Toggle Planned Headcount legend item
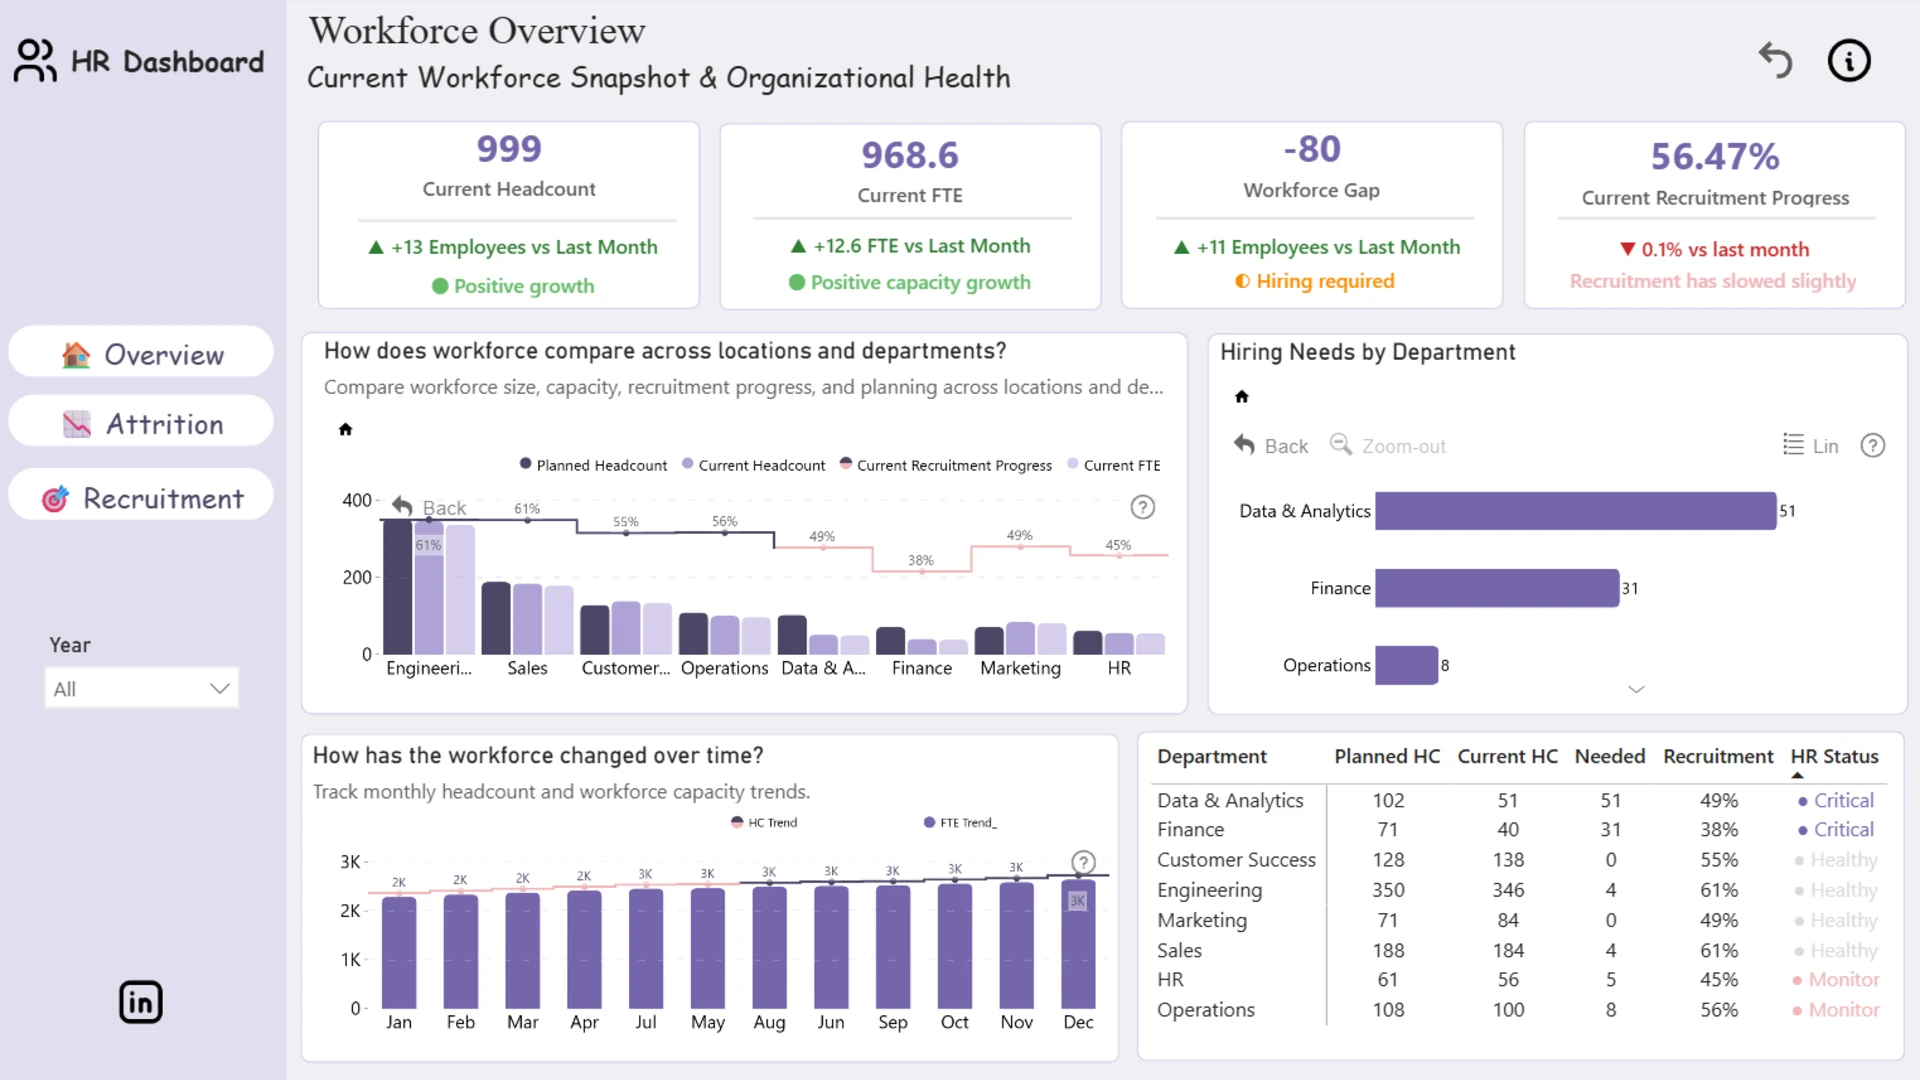 [x=593, y=465]
